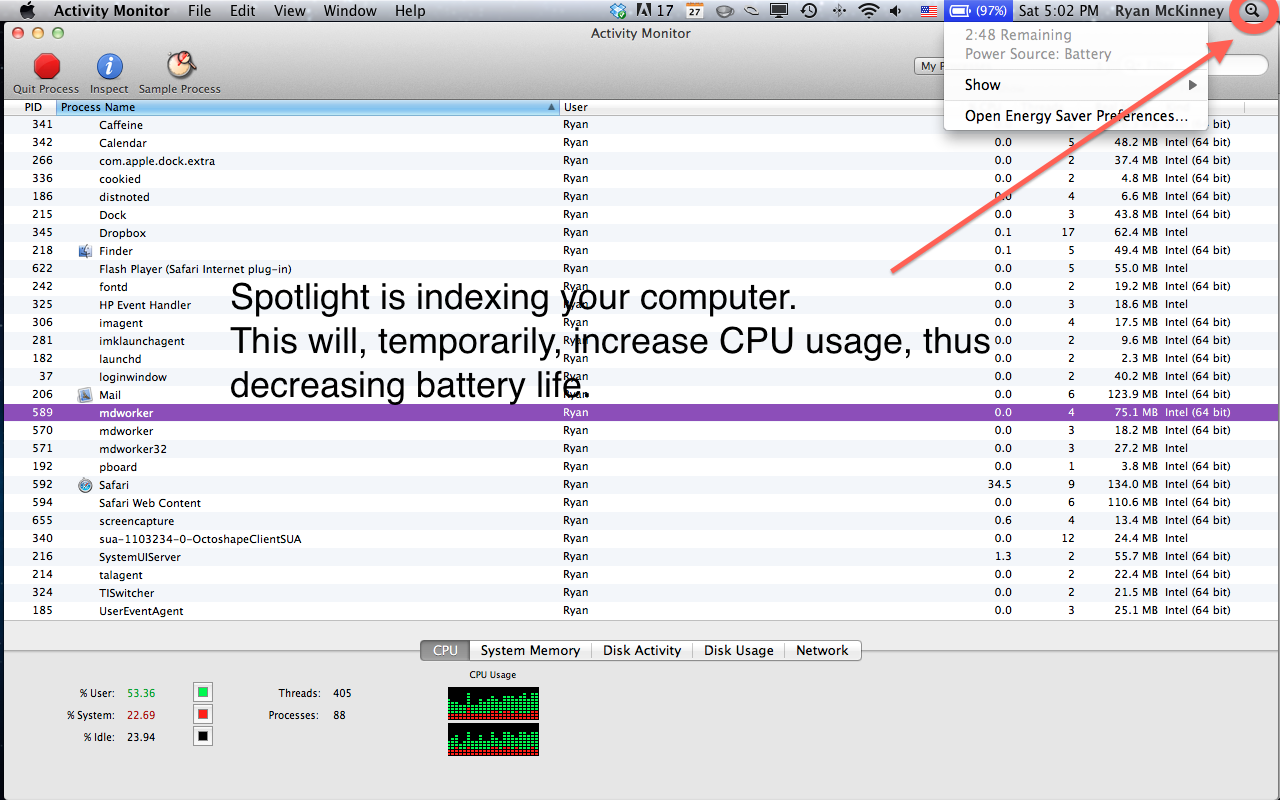Choose Open Energy Saver Preferences
Image resolution: width=1280 pixels, height=800 pixels.
[1076, 116]
